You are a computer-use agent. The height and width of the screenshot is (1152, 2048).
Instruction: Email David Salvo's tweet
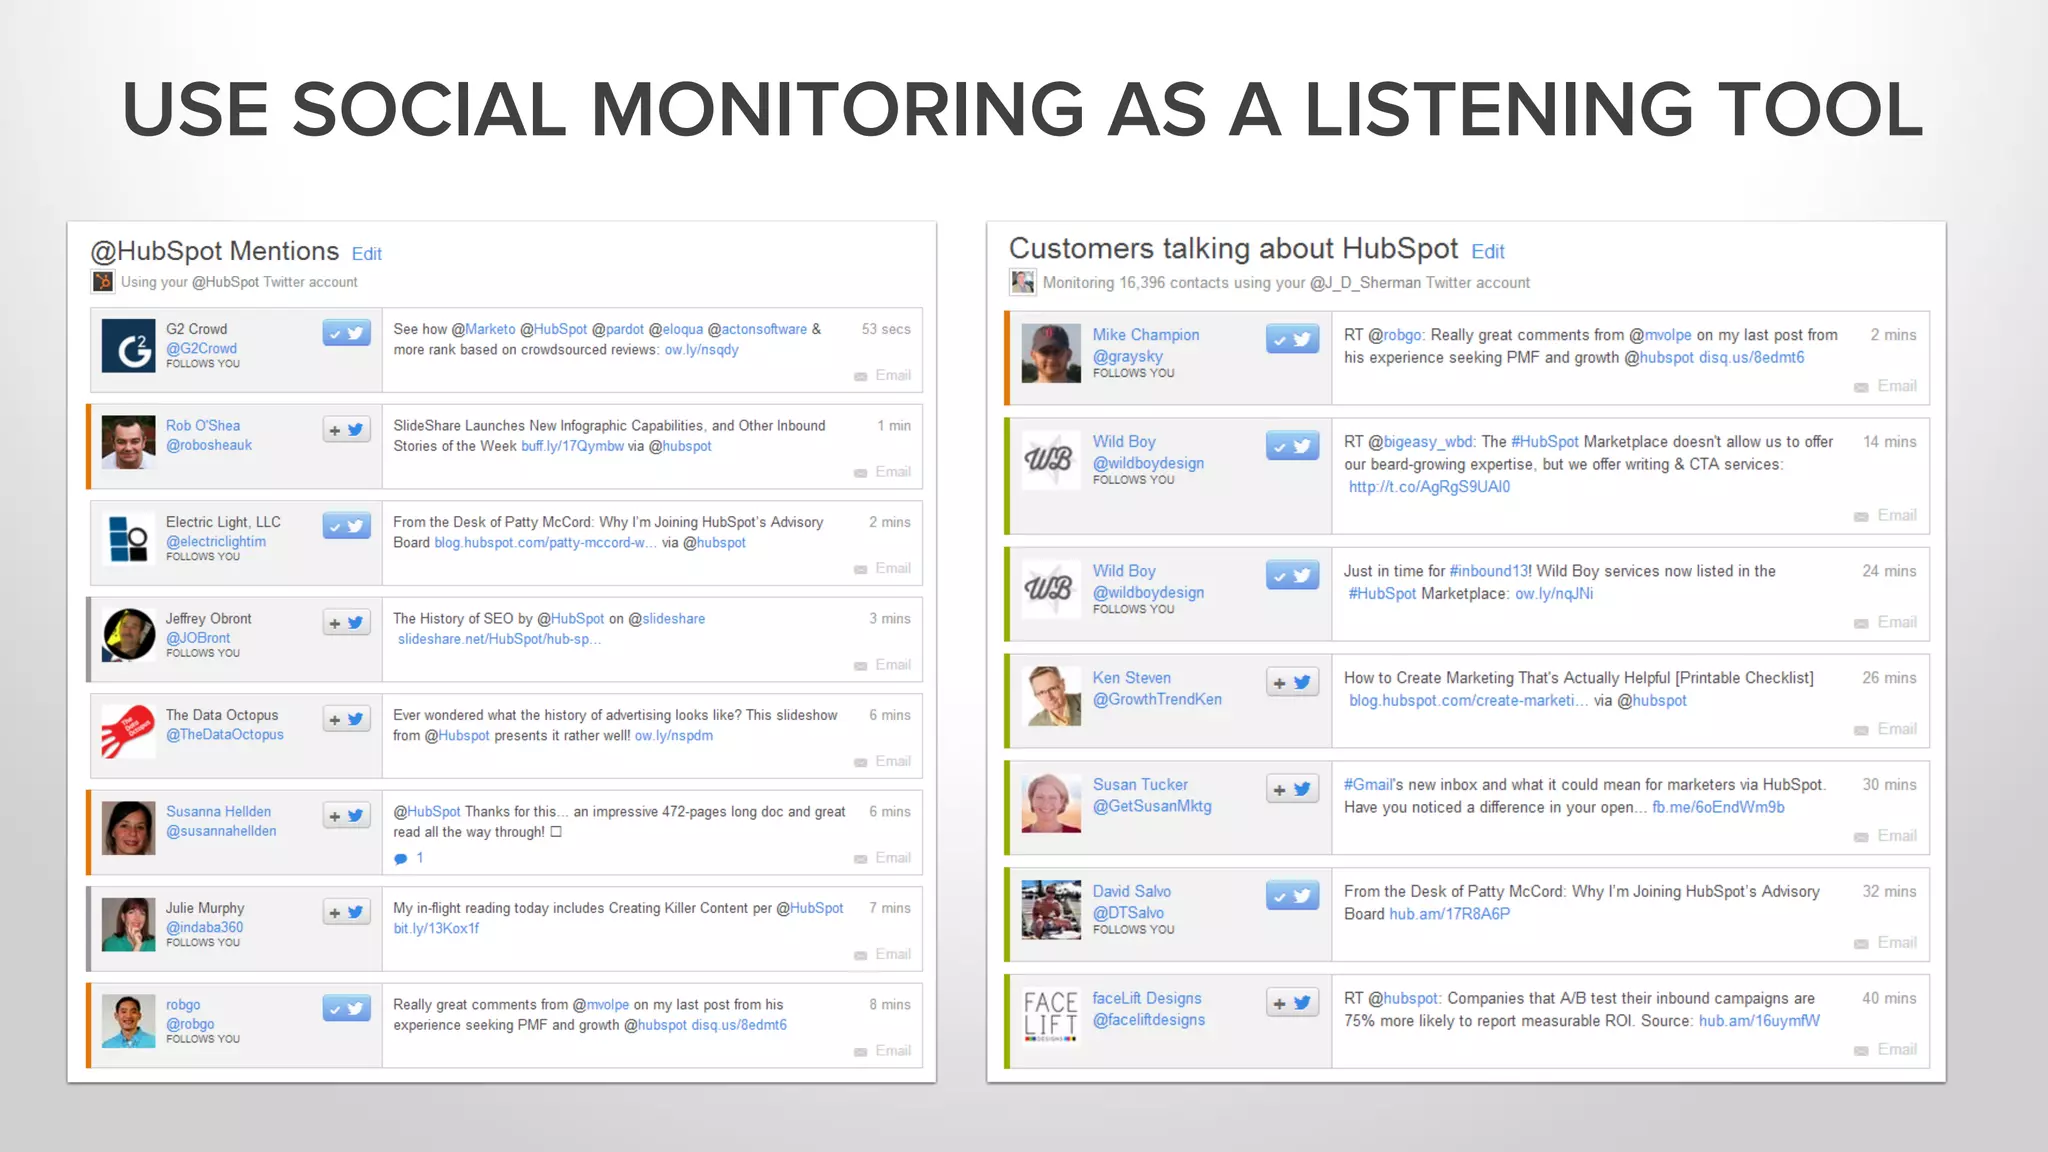click(1885, 943)
